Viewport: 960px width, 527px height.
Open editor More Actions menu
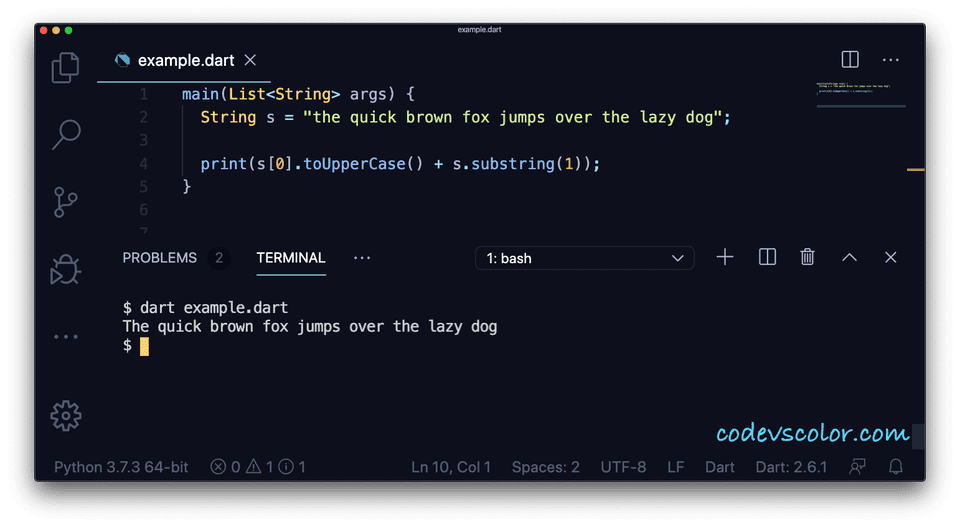click(891, 60)
